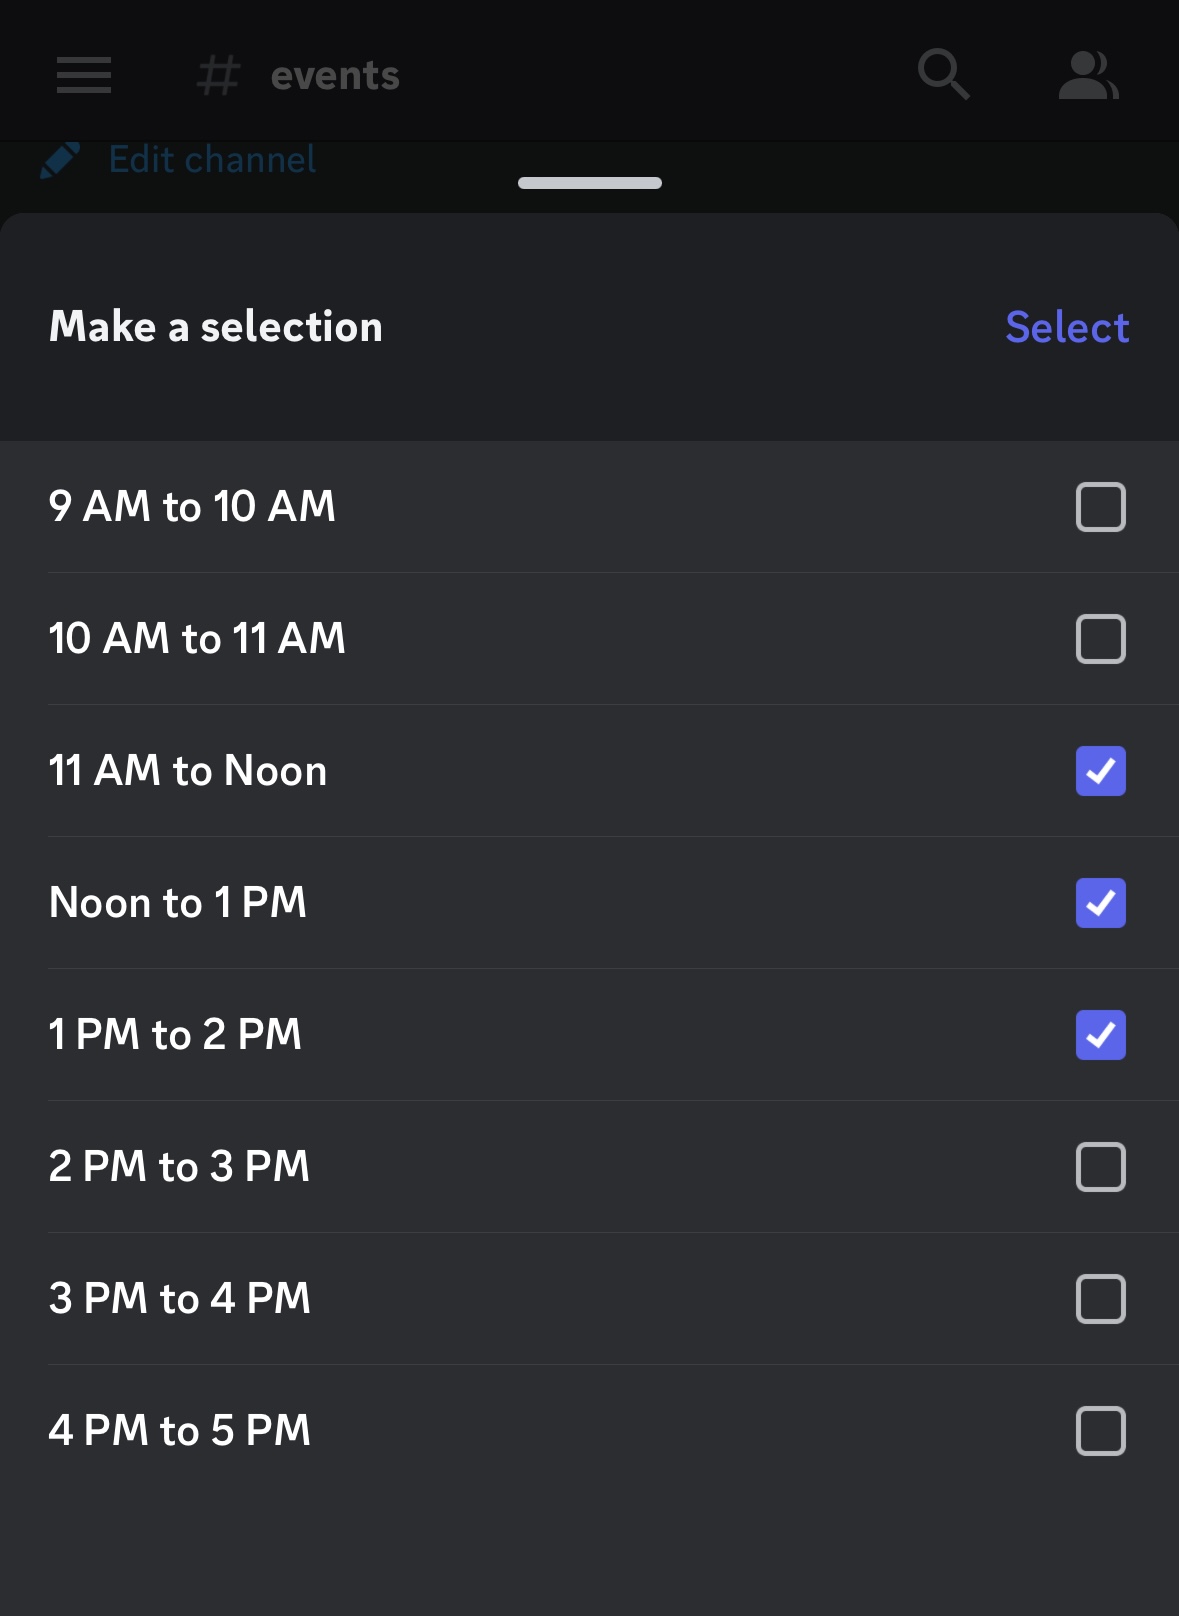Image resolution: width=1179 pixels, height=1616 pixels.
Task: Check the 9 AM to 10 AM box
Action: tap(1100, 507)
